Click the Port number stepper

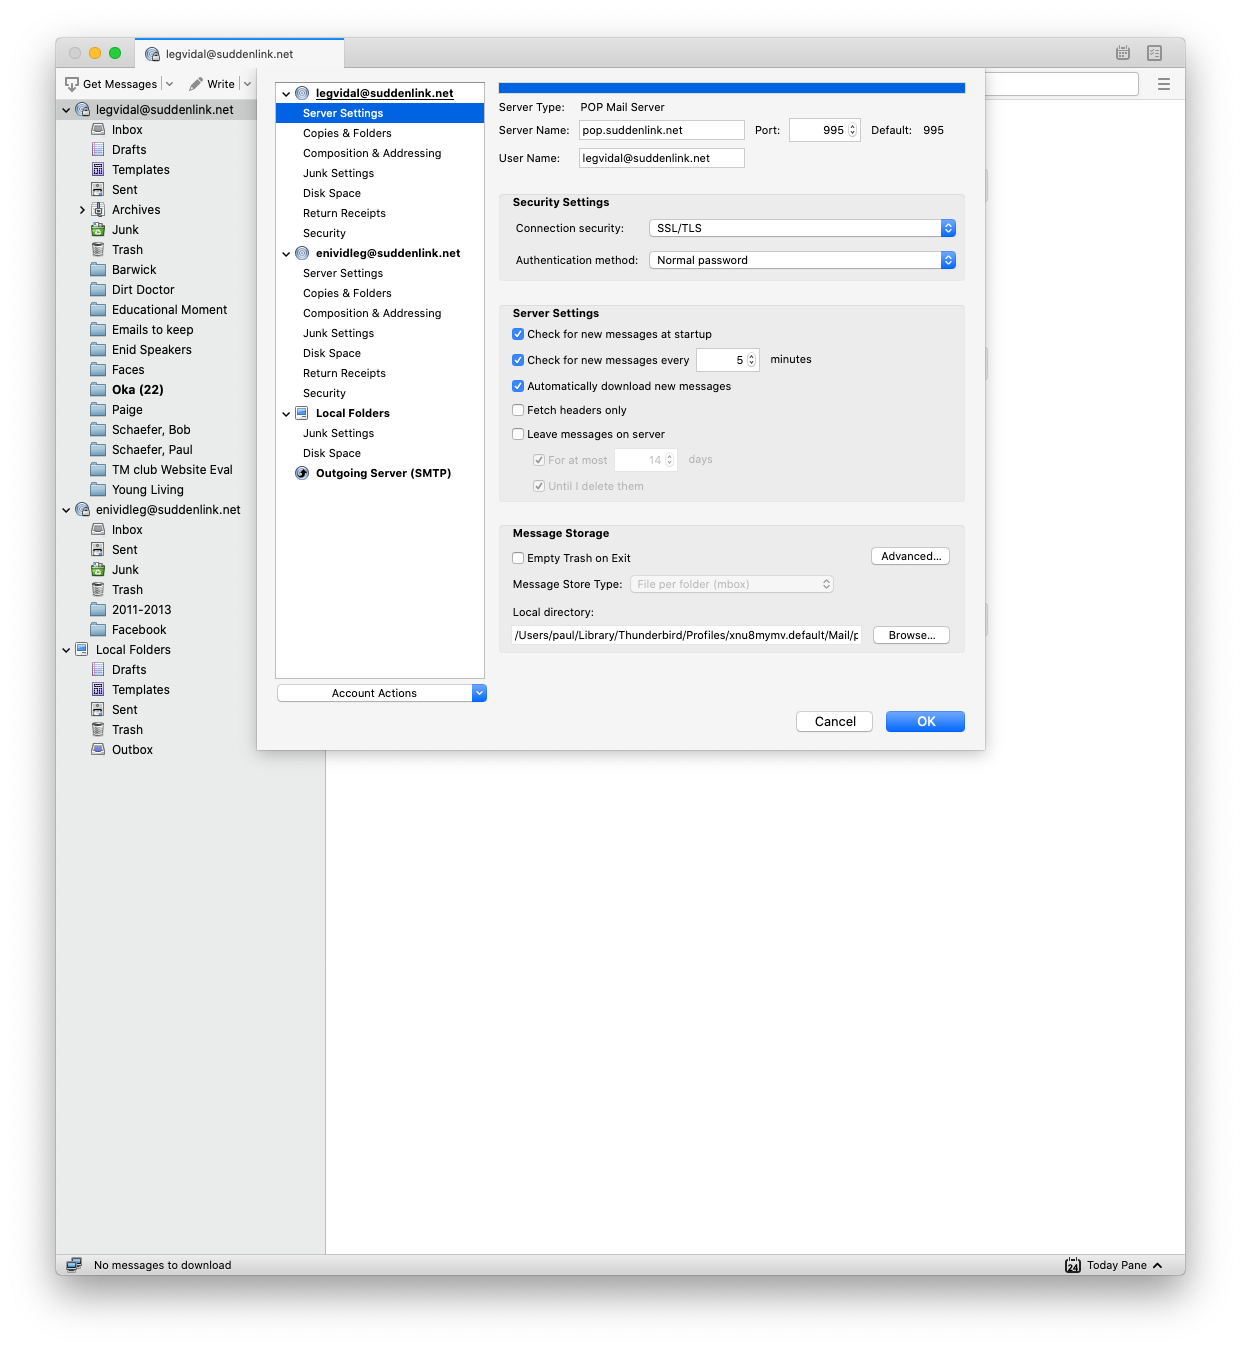tap(852, 130)
